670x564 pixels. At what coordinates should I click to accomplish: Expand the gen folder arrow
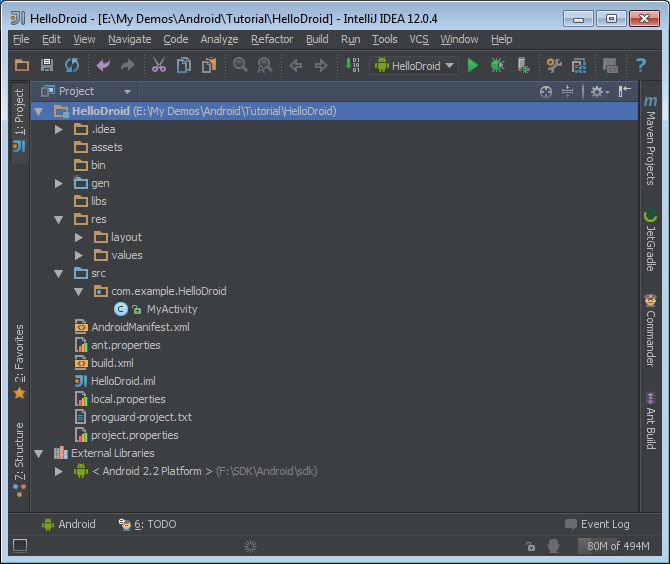tap(59, 184)
